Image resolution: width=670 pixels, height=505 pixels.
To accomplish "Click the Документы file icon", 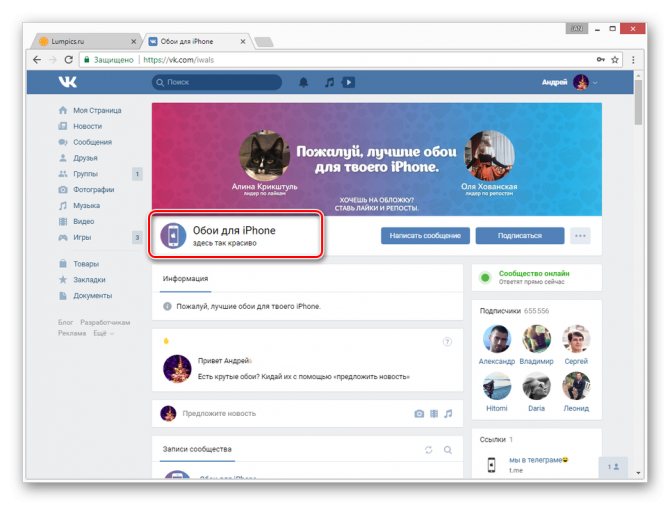I will (63, 296).
